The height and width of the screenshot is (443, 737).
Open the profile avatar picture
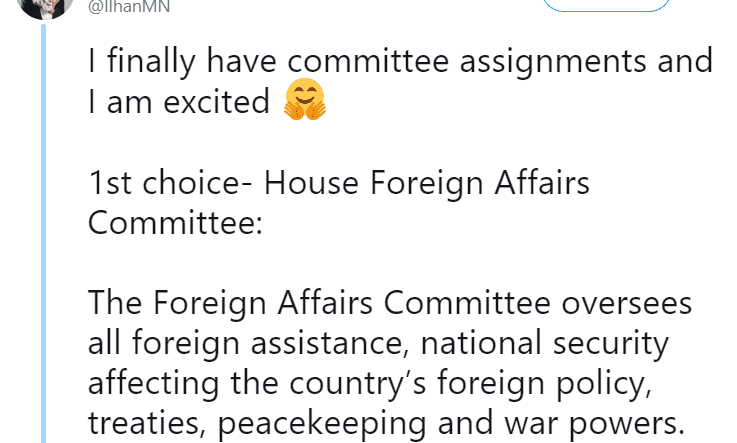click(x=45, y=7)
